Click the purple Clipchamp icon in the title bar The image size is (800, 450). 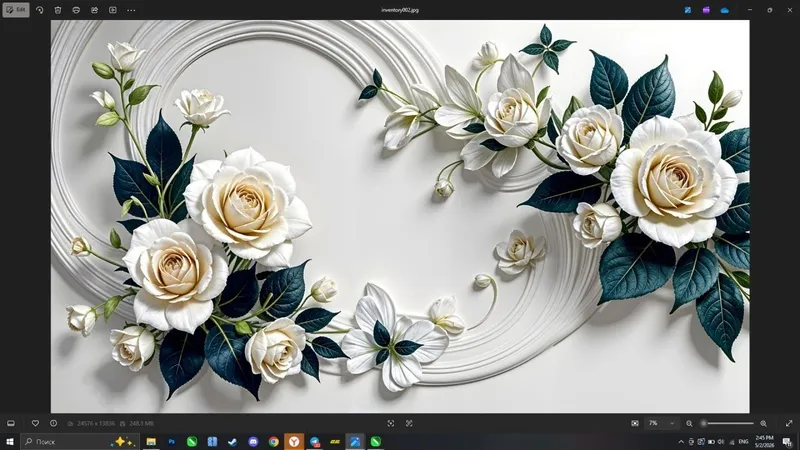(x=706, y=10)
